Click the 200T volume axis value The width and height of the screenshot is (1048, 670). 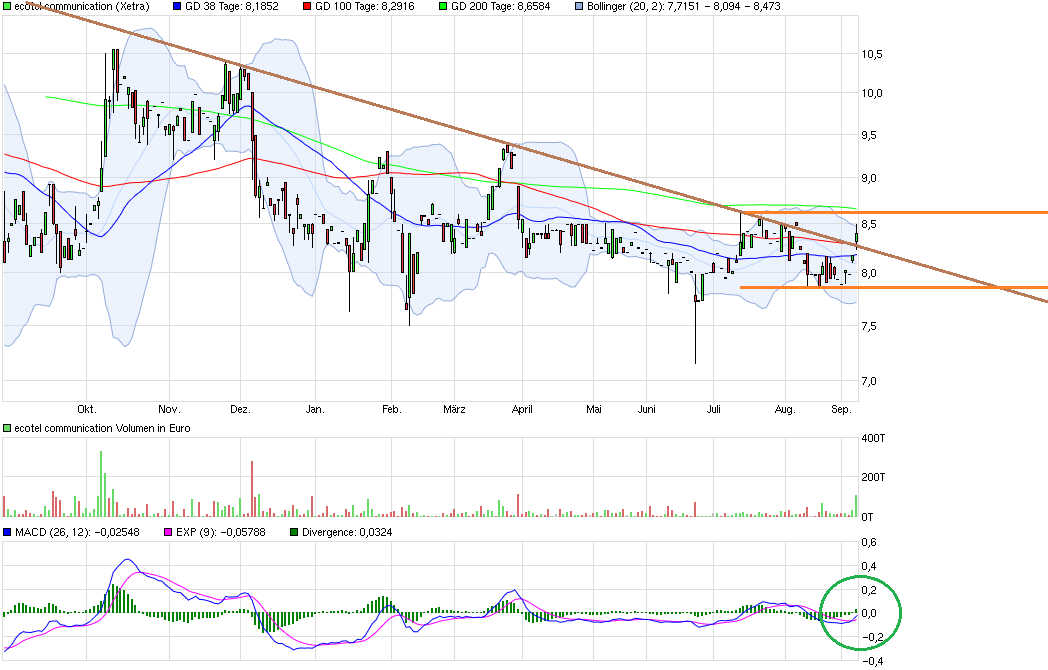click(x=874, y=477)
